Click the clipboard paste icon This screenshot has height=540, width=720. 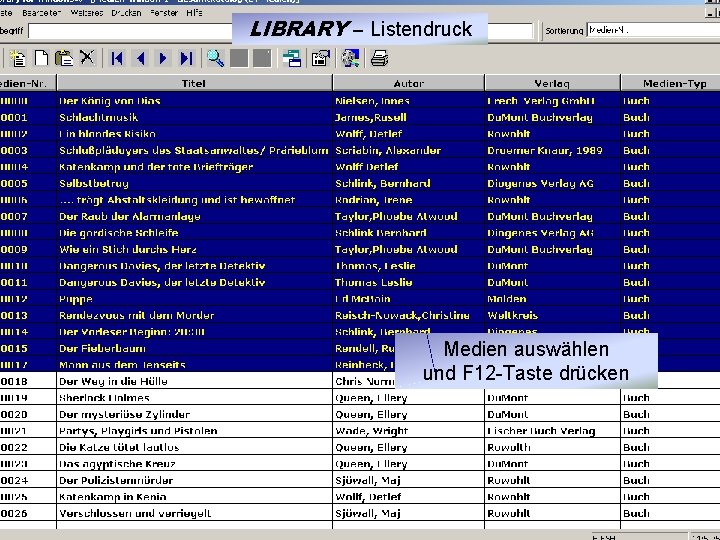tap(64, 58)
